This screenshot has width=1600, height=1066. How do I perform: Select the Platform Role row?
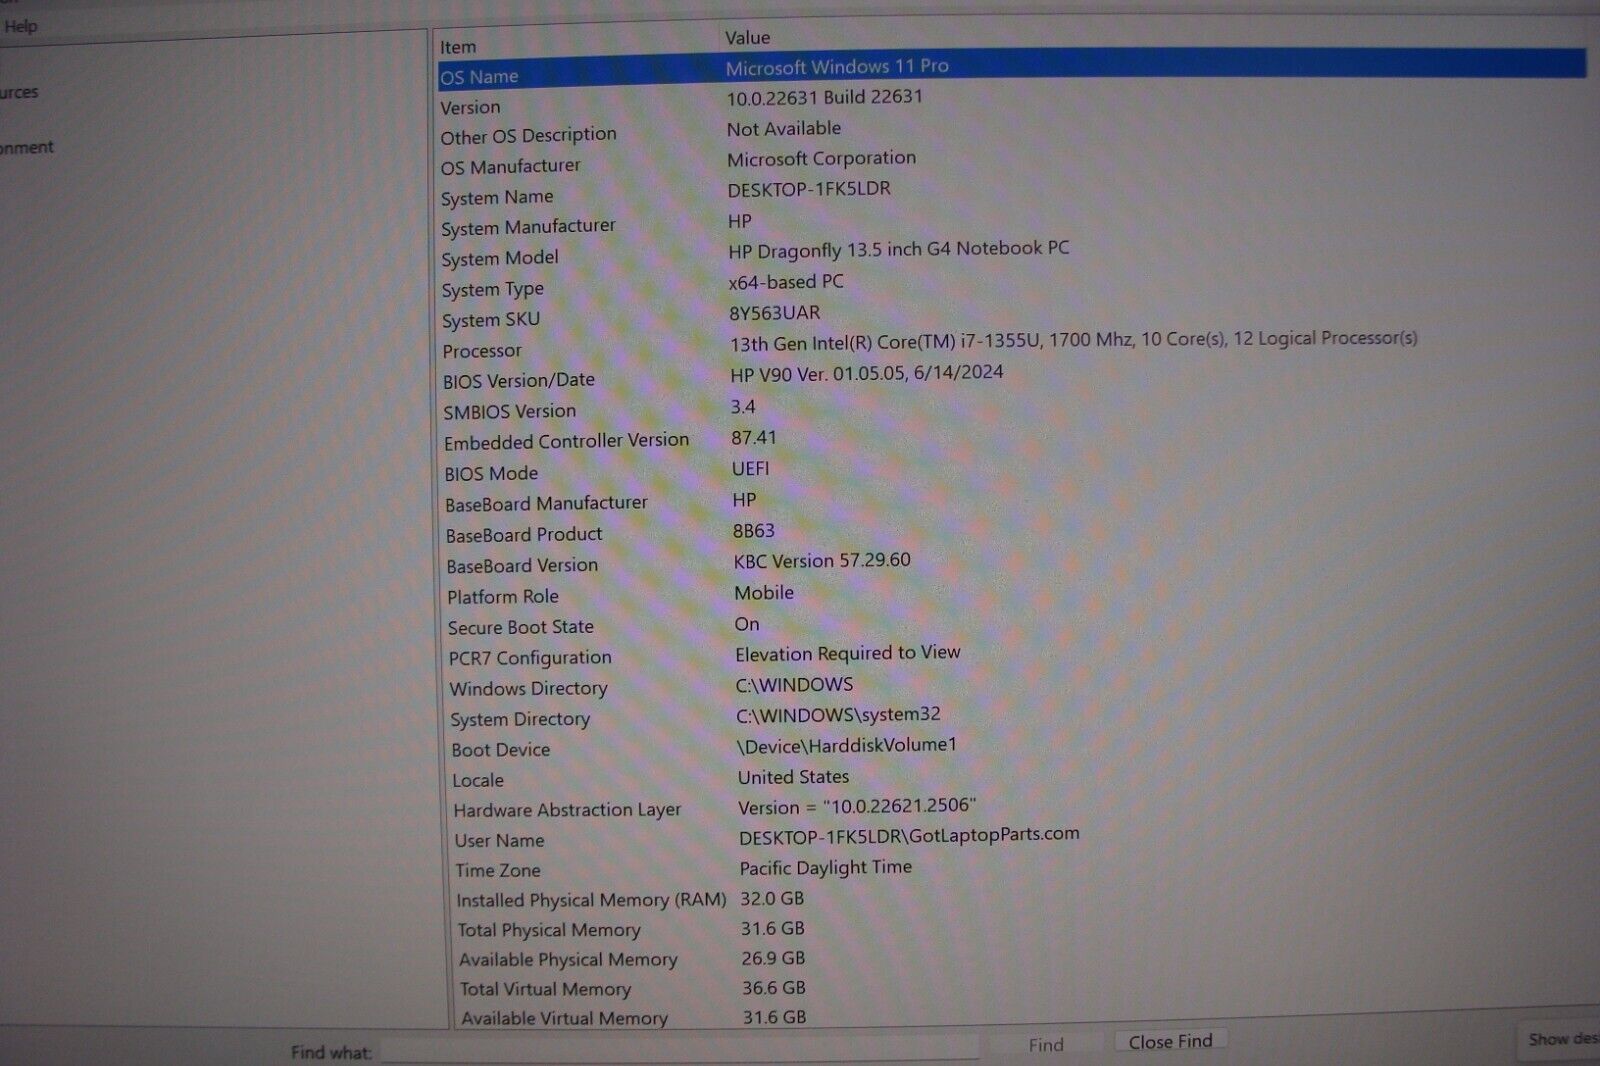click(1012, 594)
